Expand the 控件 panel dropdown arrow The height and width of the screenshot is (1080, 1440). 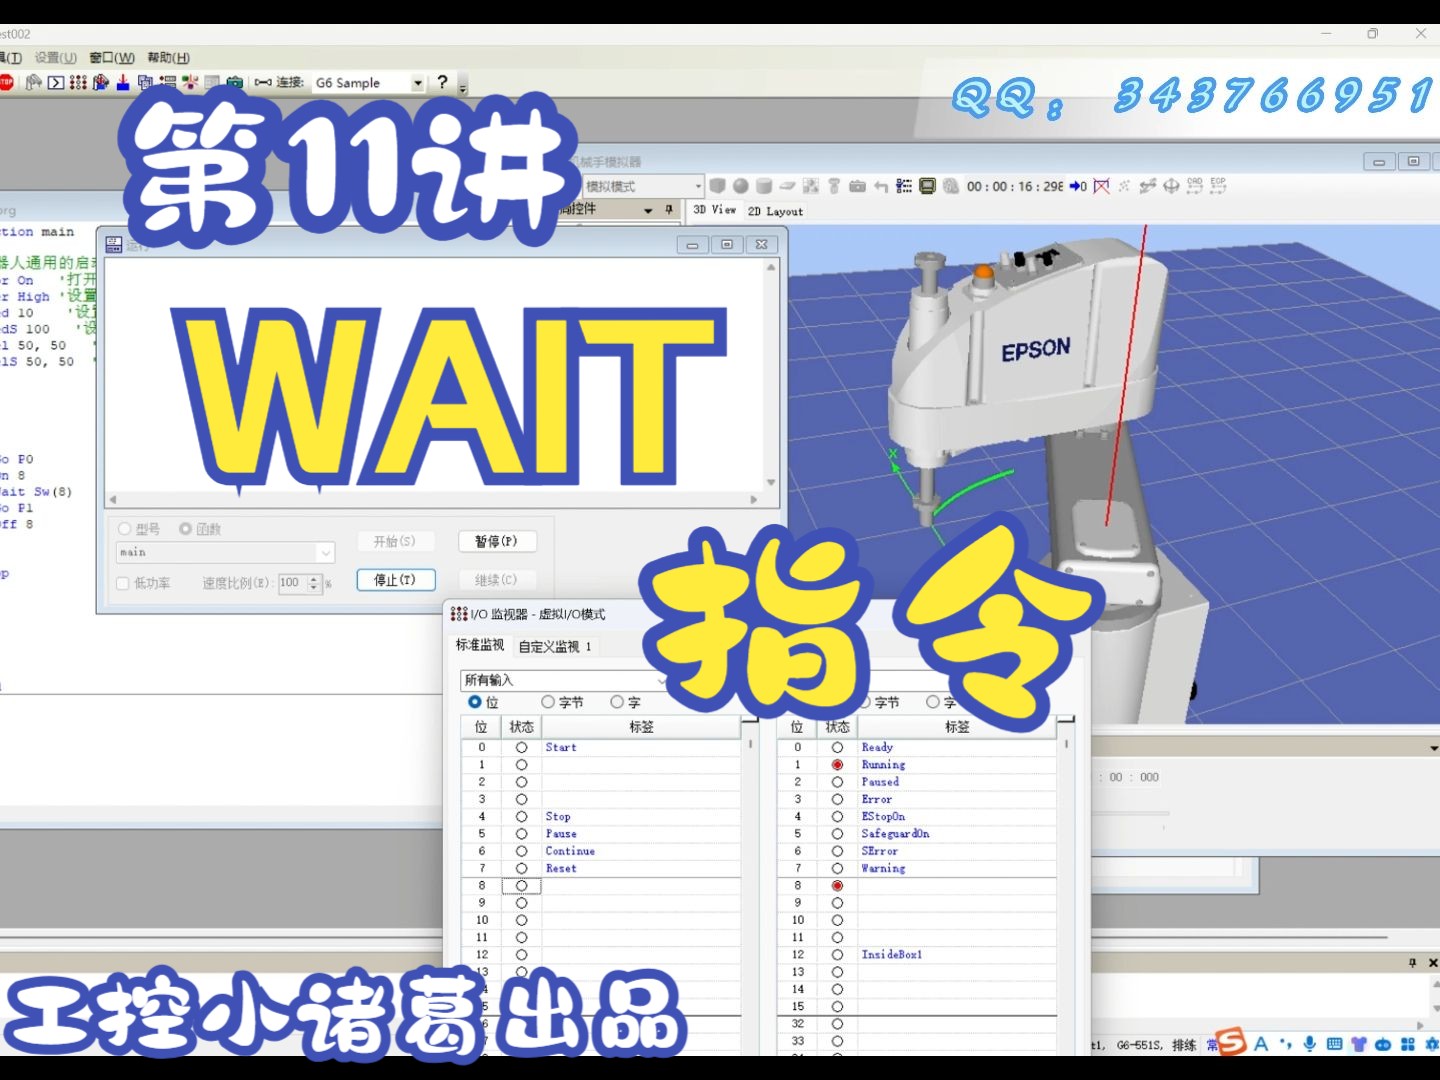point(648,210)
